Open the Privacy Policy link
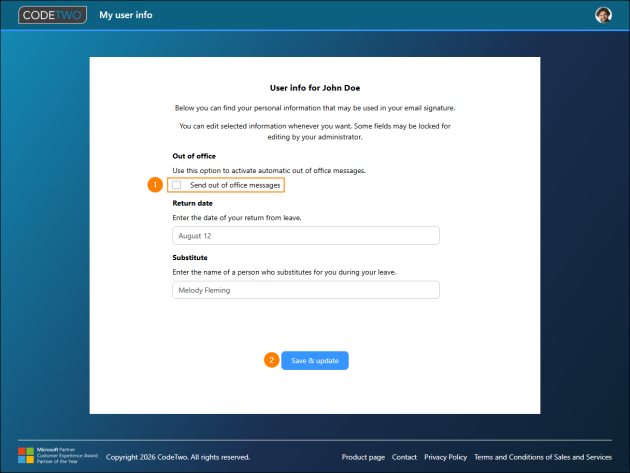 445,457
